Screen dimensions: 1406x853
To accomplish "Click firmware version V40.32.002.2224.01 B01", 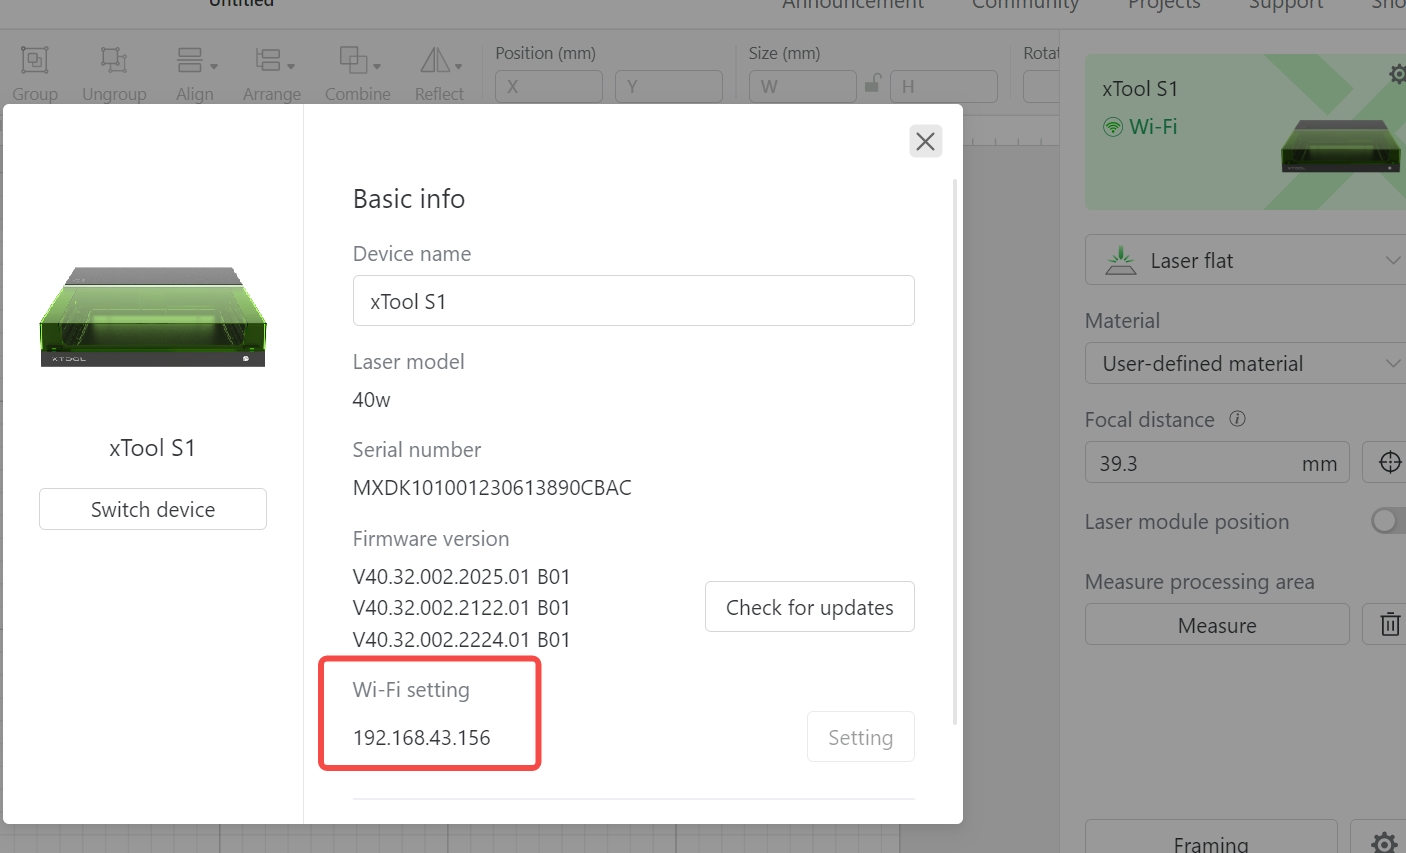I will pos(462,640).
